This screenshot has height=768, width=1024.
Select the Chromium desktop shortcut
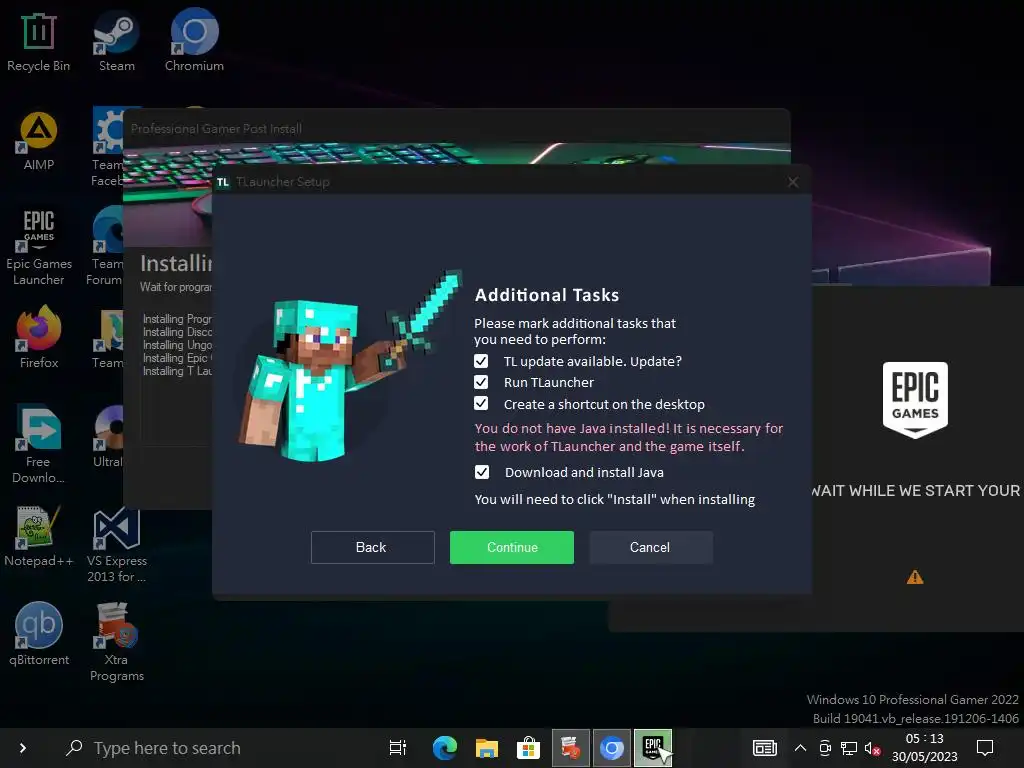[194, 42]
